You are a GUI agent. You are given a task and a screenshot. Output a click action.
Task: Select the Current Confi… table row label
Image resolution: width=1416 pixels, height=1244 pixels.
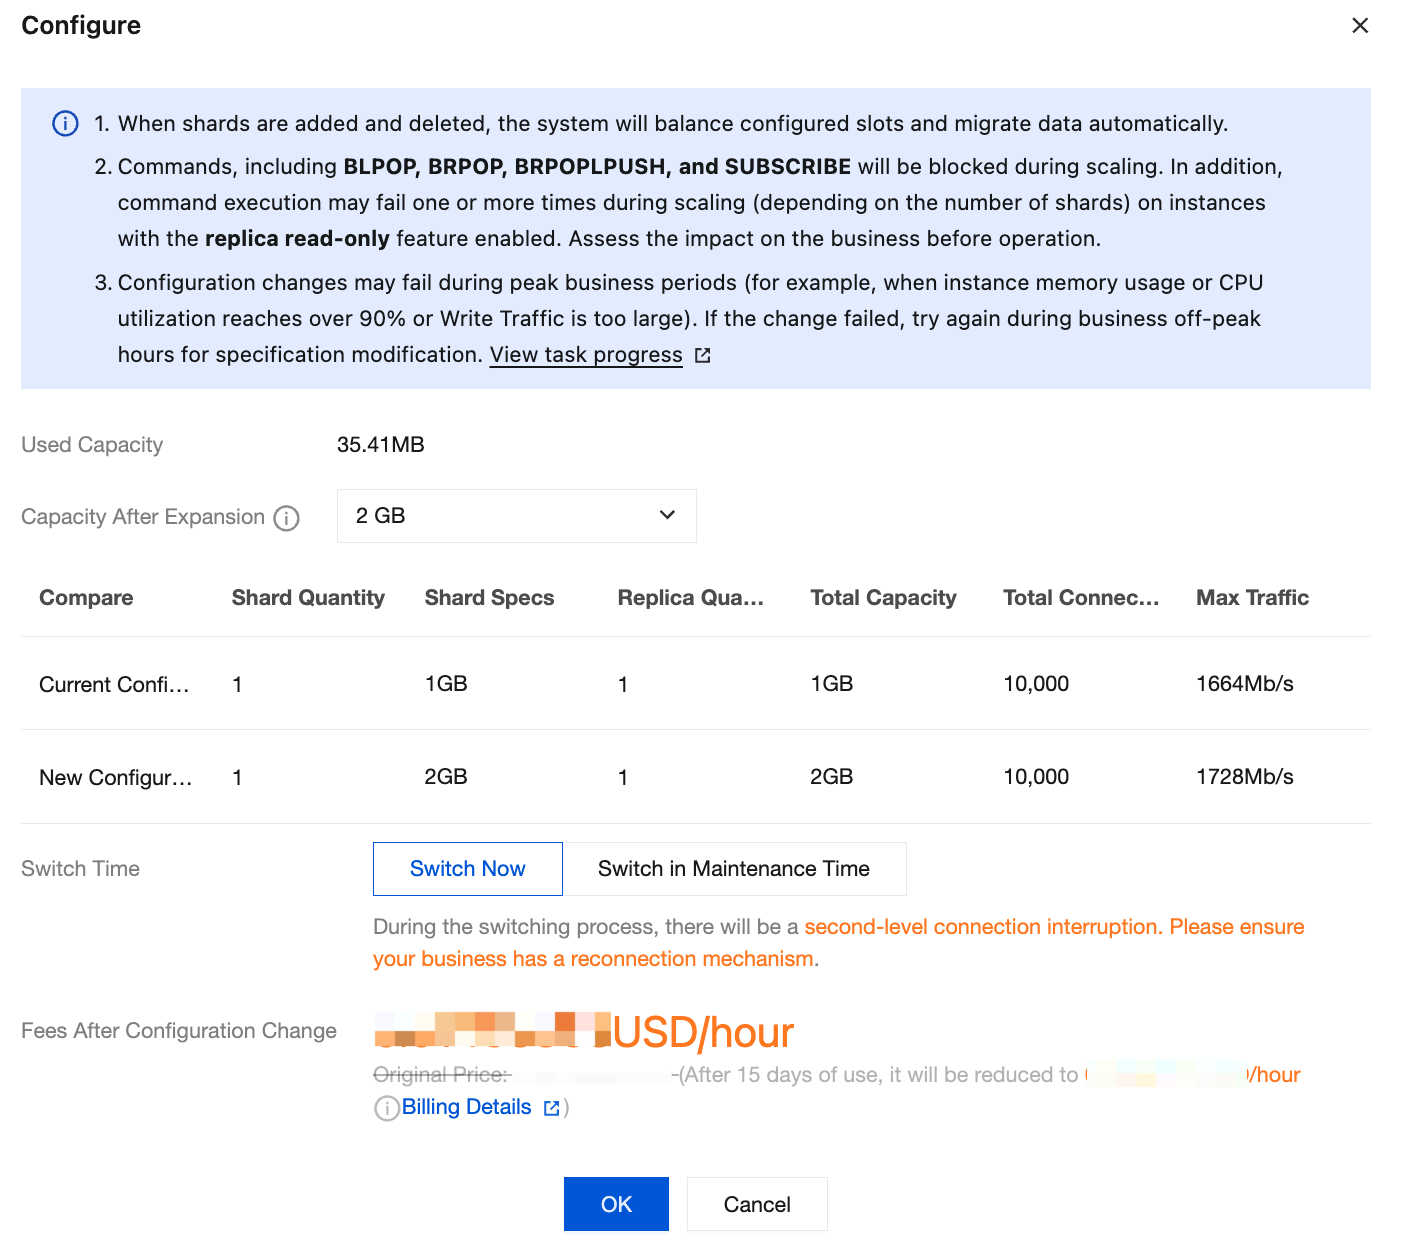114,685
